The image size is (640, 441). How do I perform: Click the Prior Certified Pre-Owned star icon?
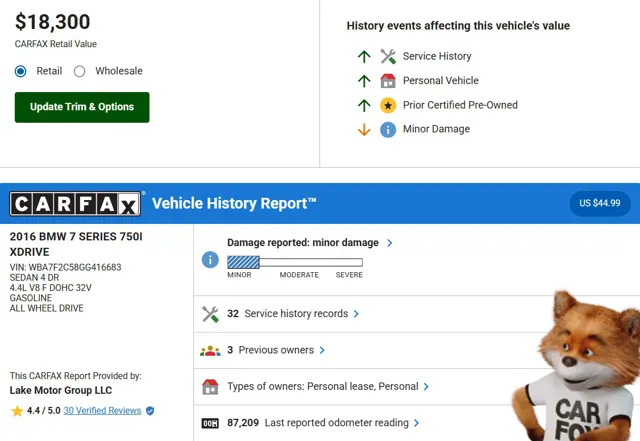click(x=388, y=105)
